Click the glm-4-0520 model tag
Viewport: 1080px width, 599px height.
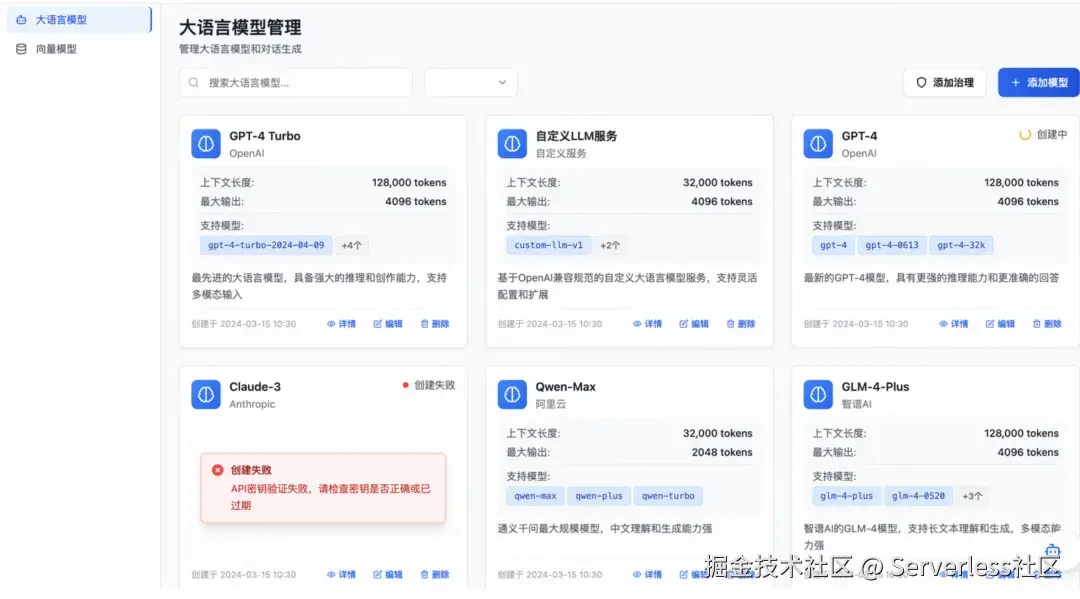click(918, 496)
